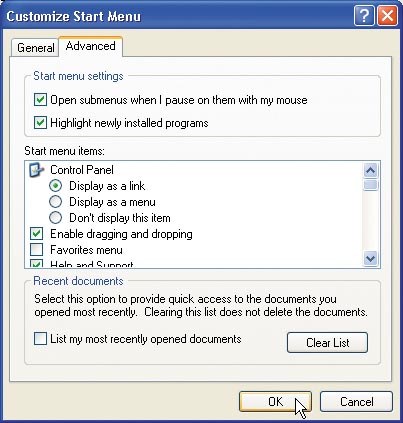Click the Start menu items scrollbar thumb

pyautogui.click(x=371, y=185)
